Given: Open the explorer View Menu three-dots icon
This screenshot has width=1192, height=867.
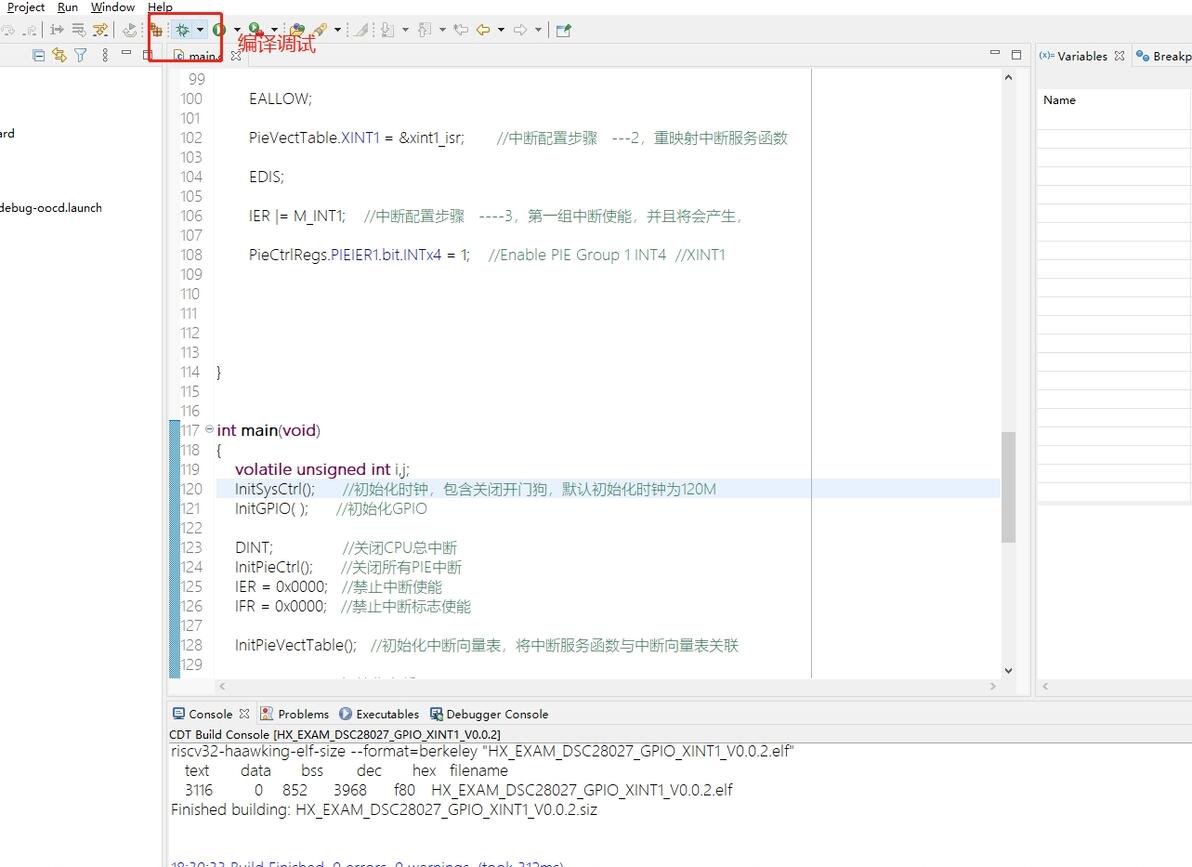Looking at the screenshot, I should (105, 55).
